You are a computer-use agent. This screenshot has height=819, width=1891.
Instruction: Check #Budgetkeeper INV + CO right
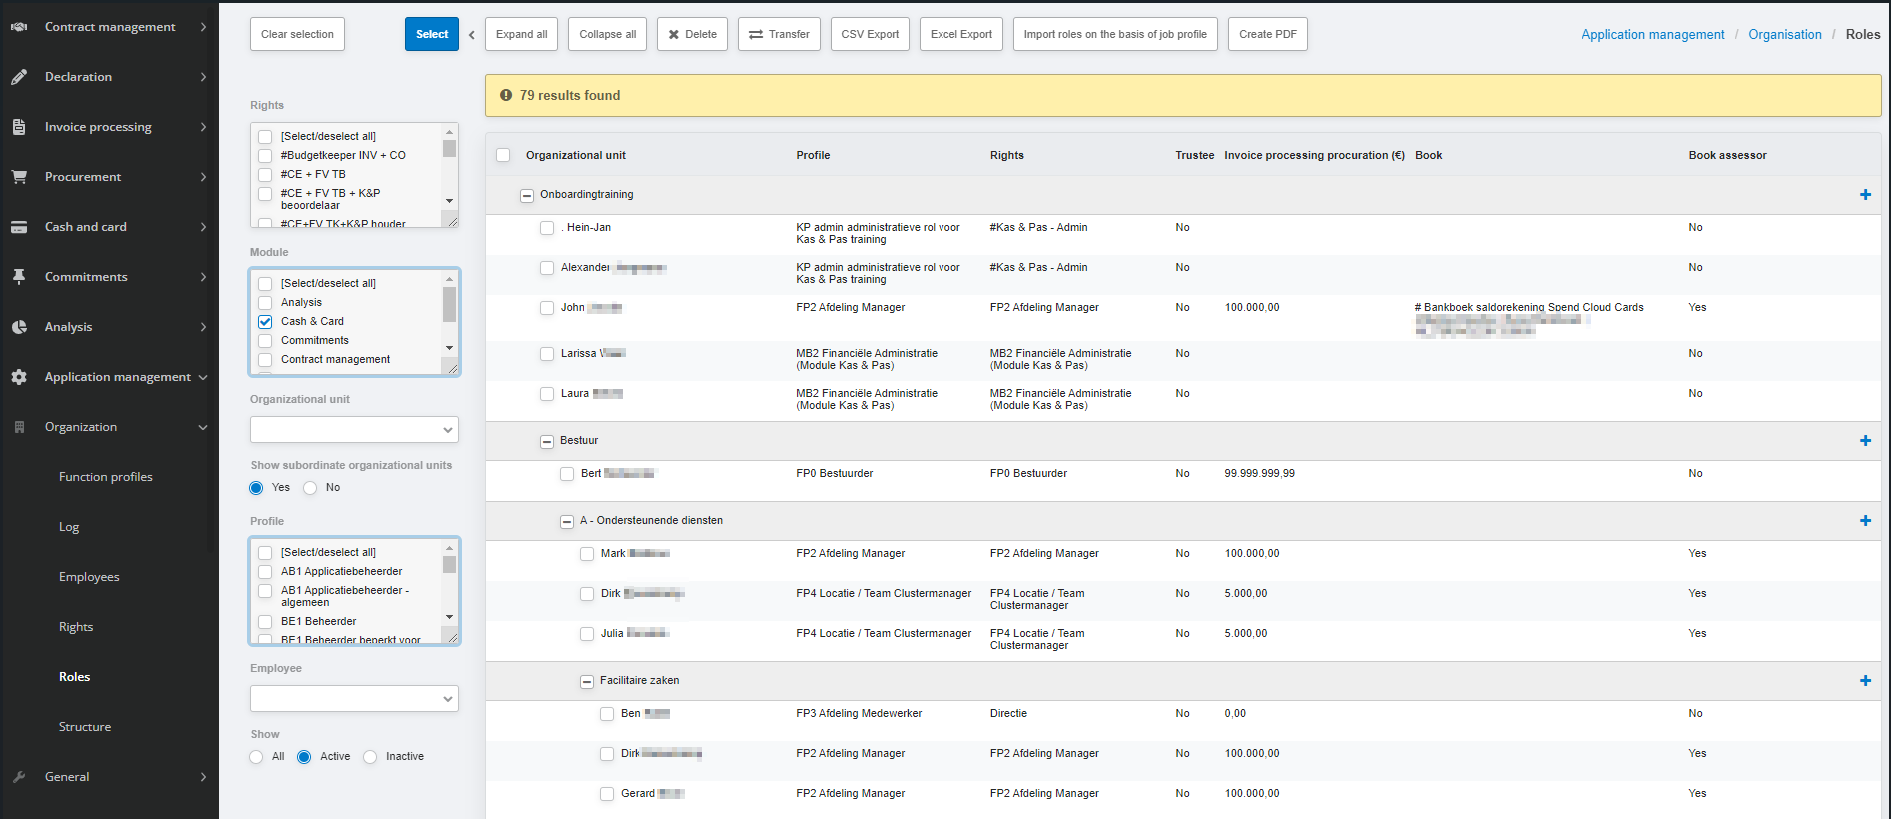coord(265,156)
